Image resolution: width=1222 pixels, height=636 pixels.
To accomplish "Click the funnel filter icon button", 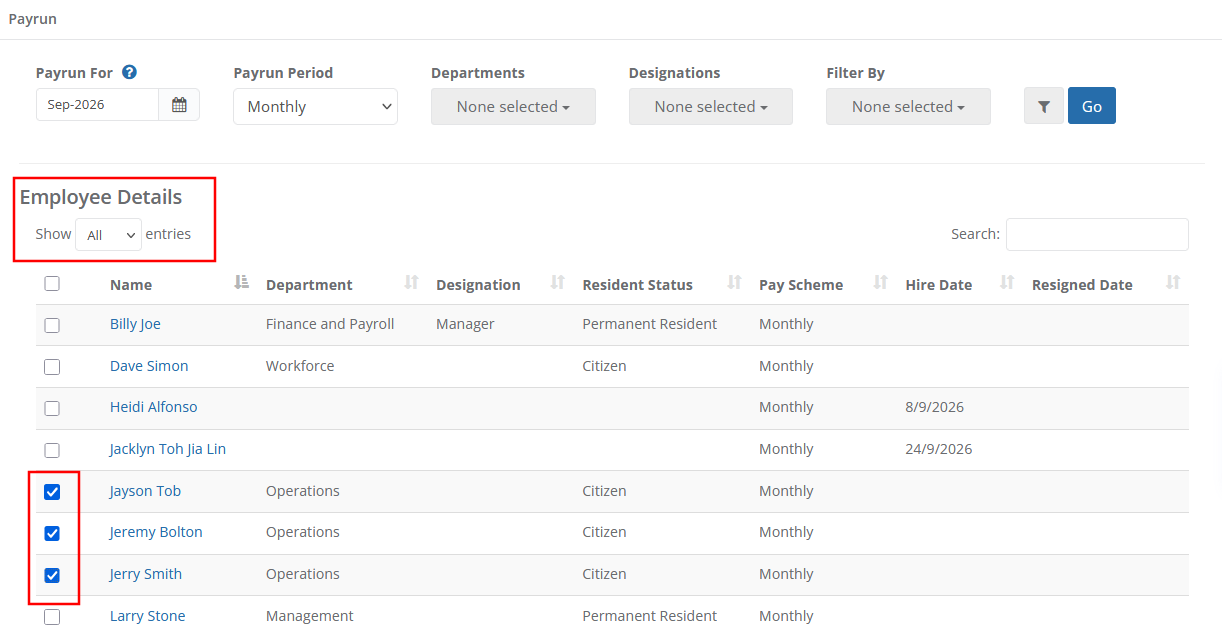I will (x=1044, y=106).
